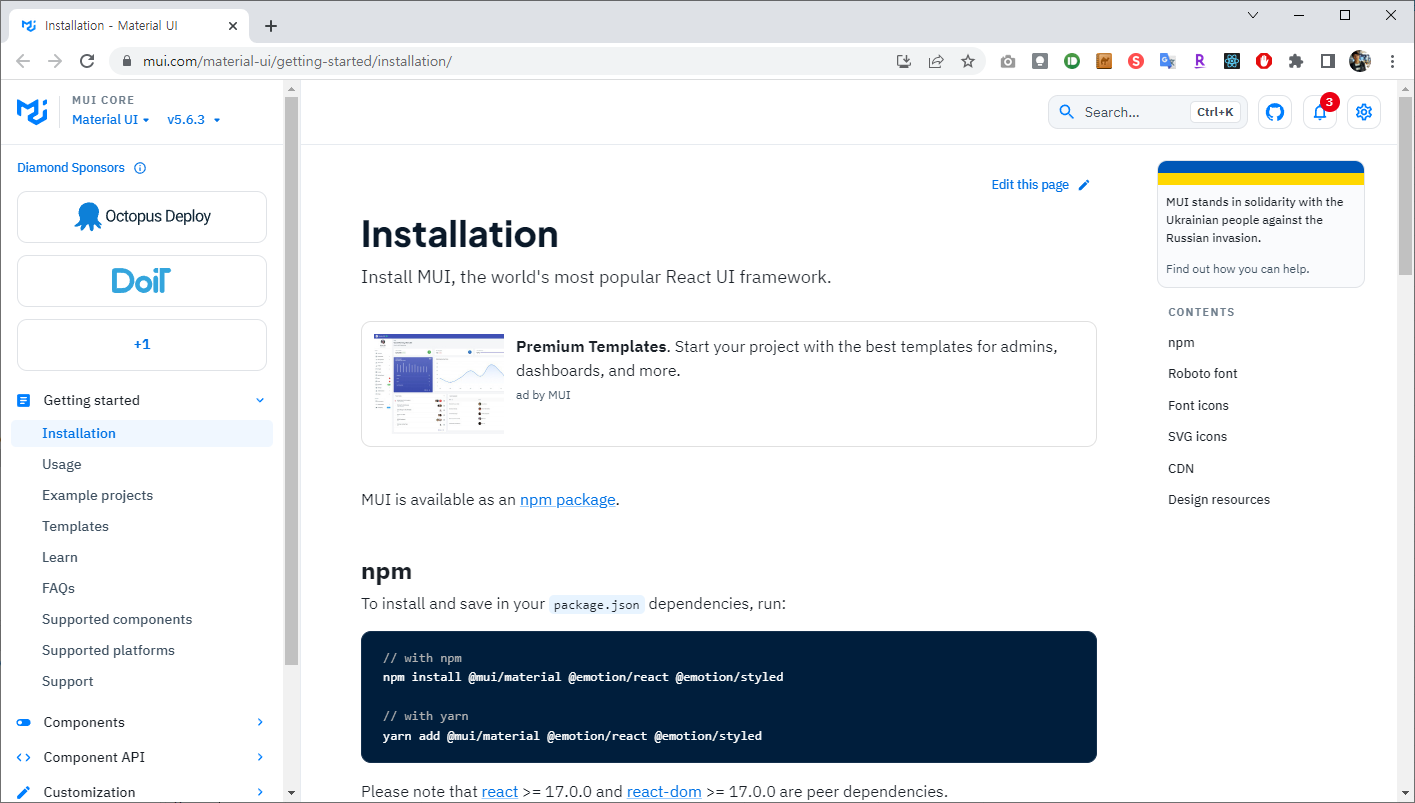This screenshot has width=1415, height=803.
Task: Follow the npm package link
Action: click(567, 499)
